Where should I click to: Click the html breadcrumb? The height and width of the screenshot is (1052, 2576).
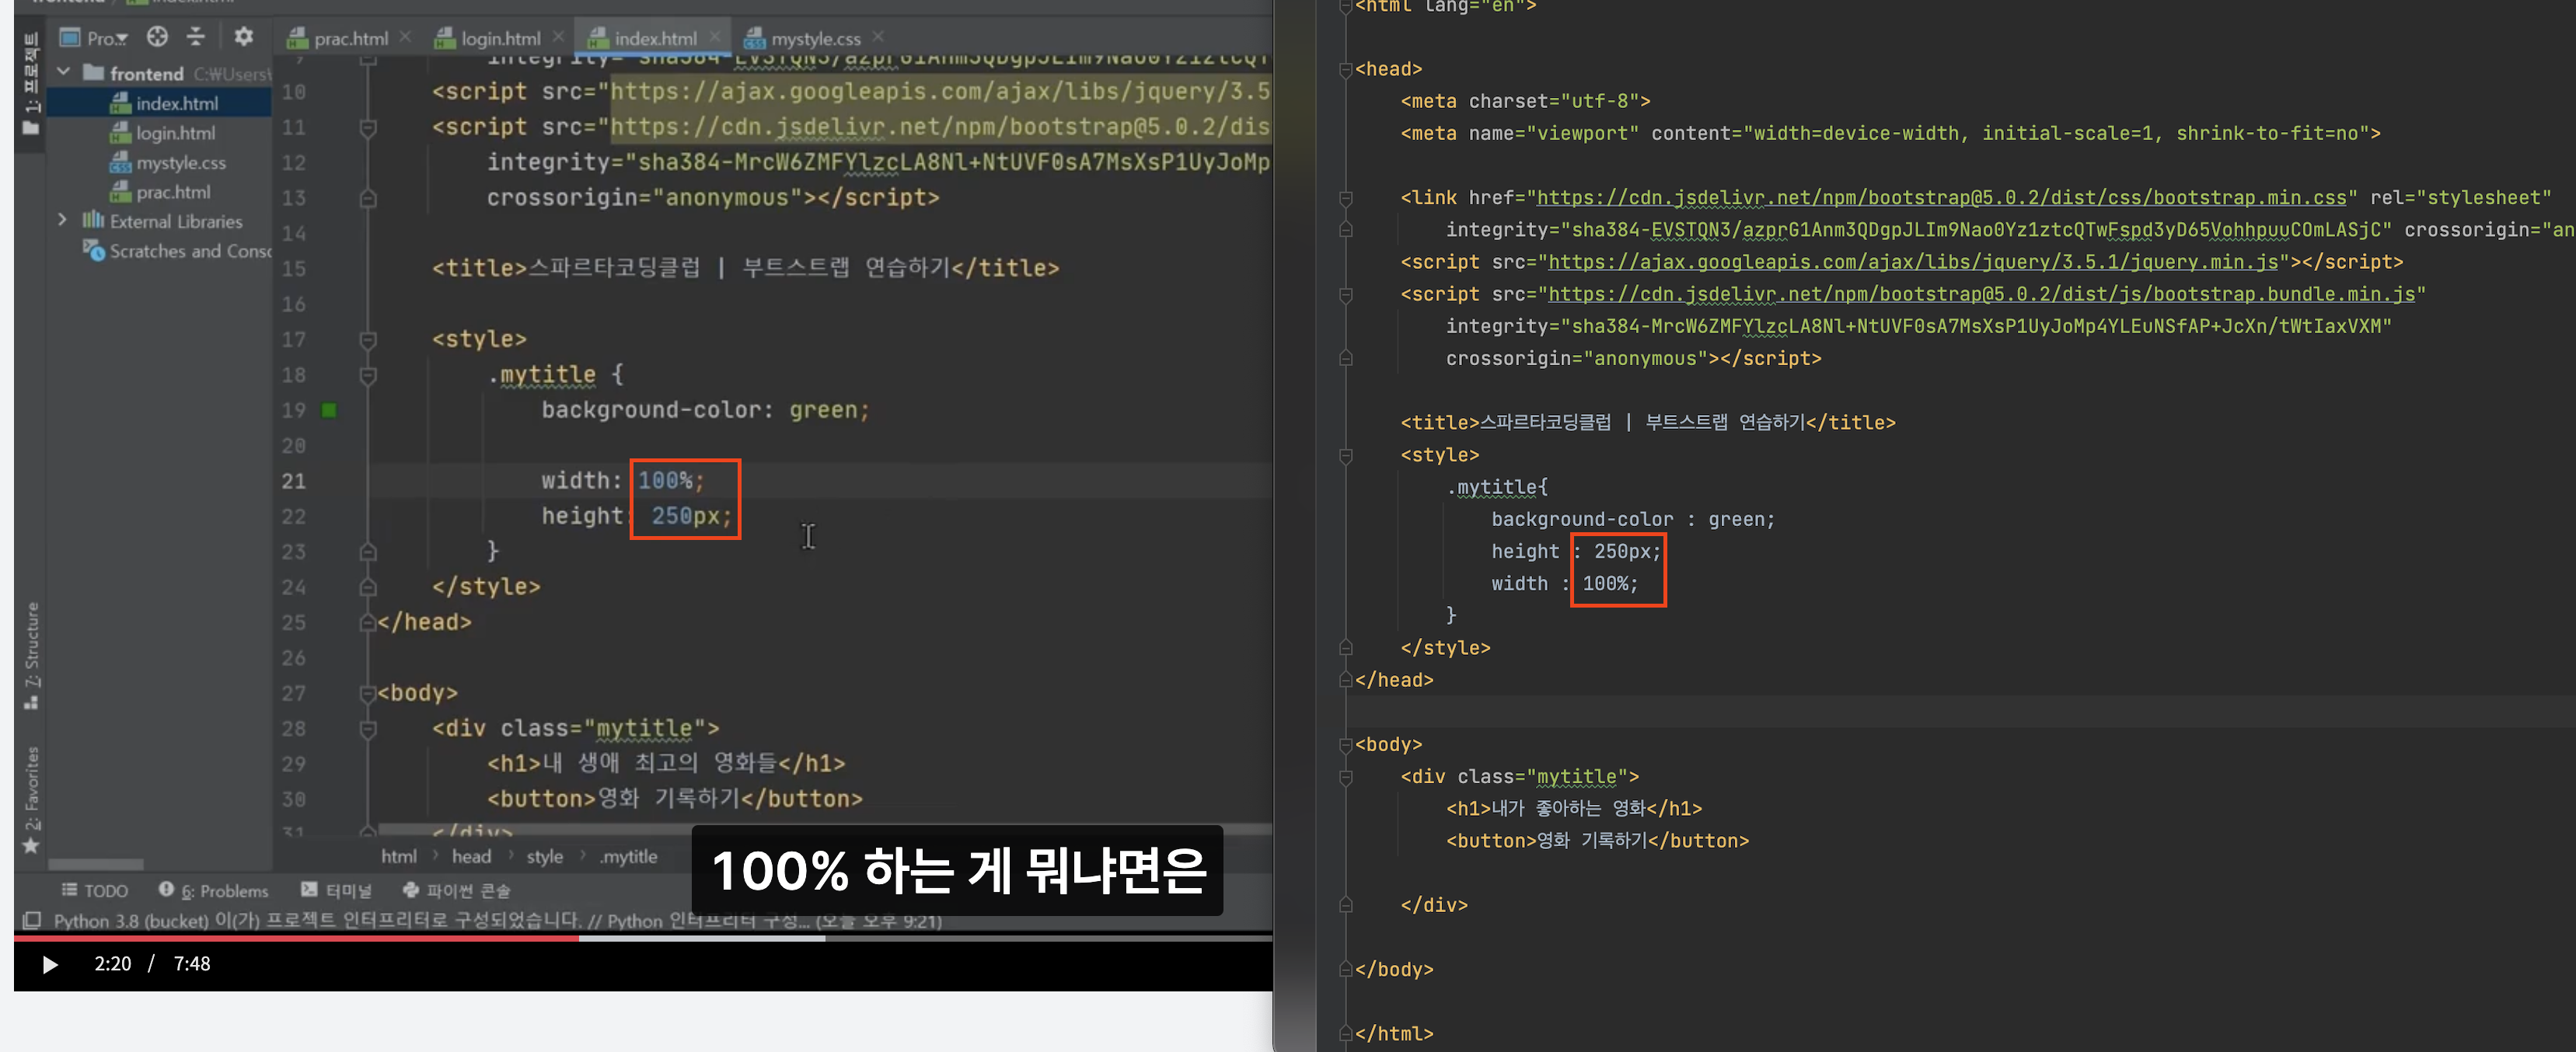pyautogui.click(x=399, y=856)
